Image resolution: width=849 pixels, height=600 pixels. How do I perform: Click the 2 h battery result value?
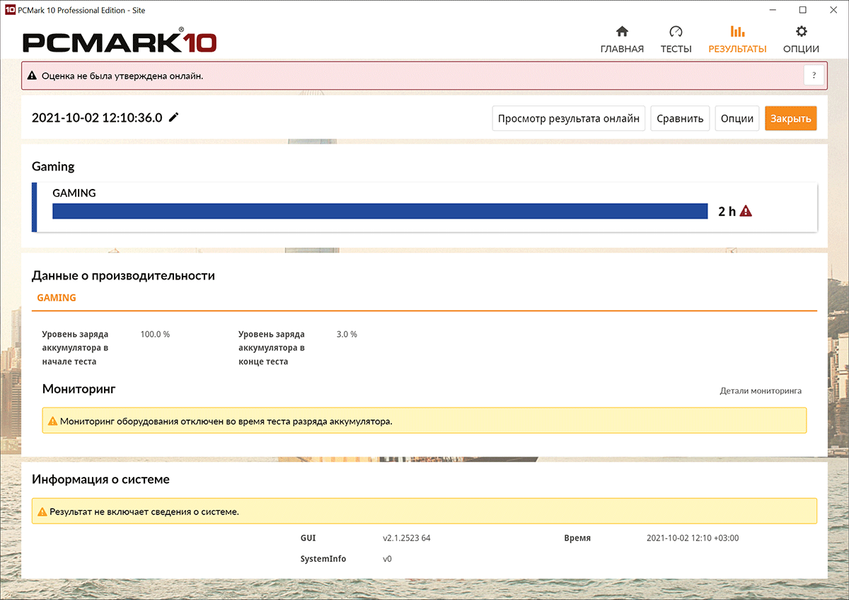click(727, 211)
